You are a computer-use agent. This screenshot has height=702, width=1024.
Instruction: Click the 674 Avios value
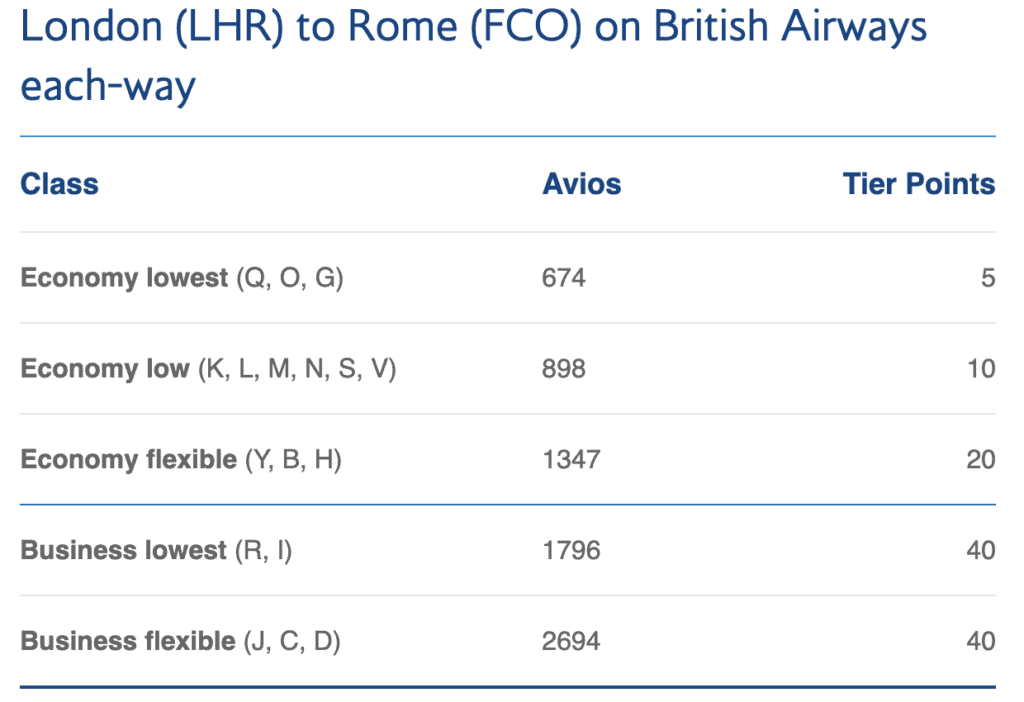(x=564, y=278)
